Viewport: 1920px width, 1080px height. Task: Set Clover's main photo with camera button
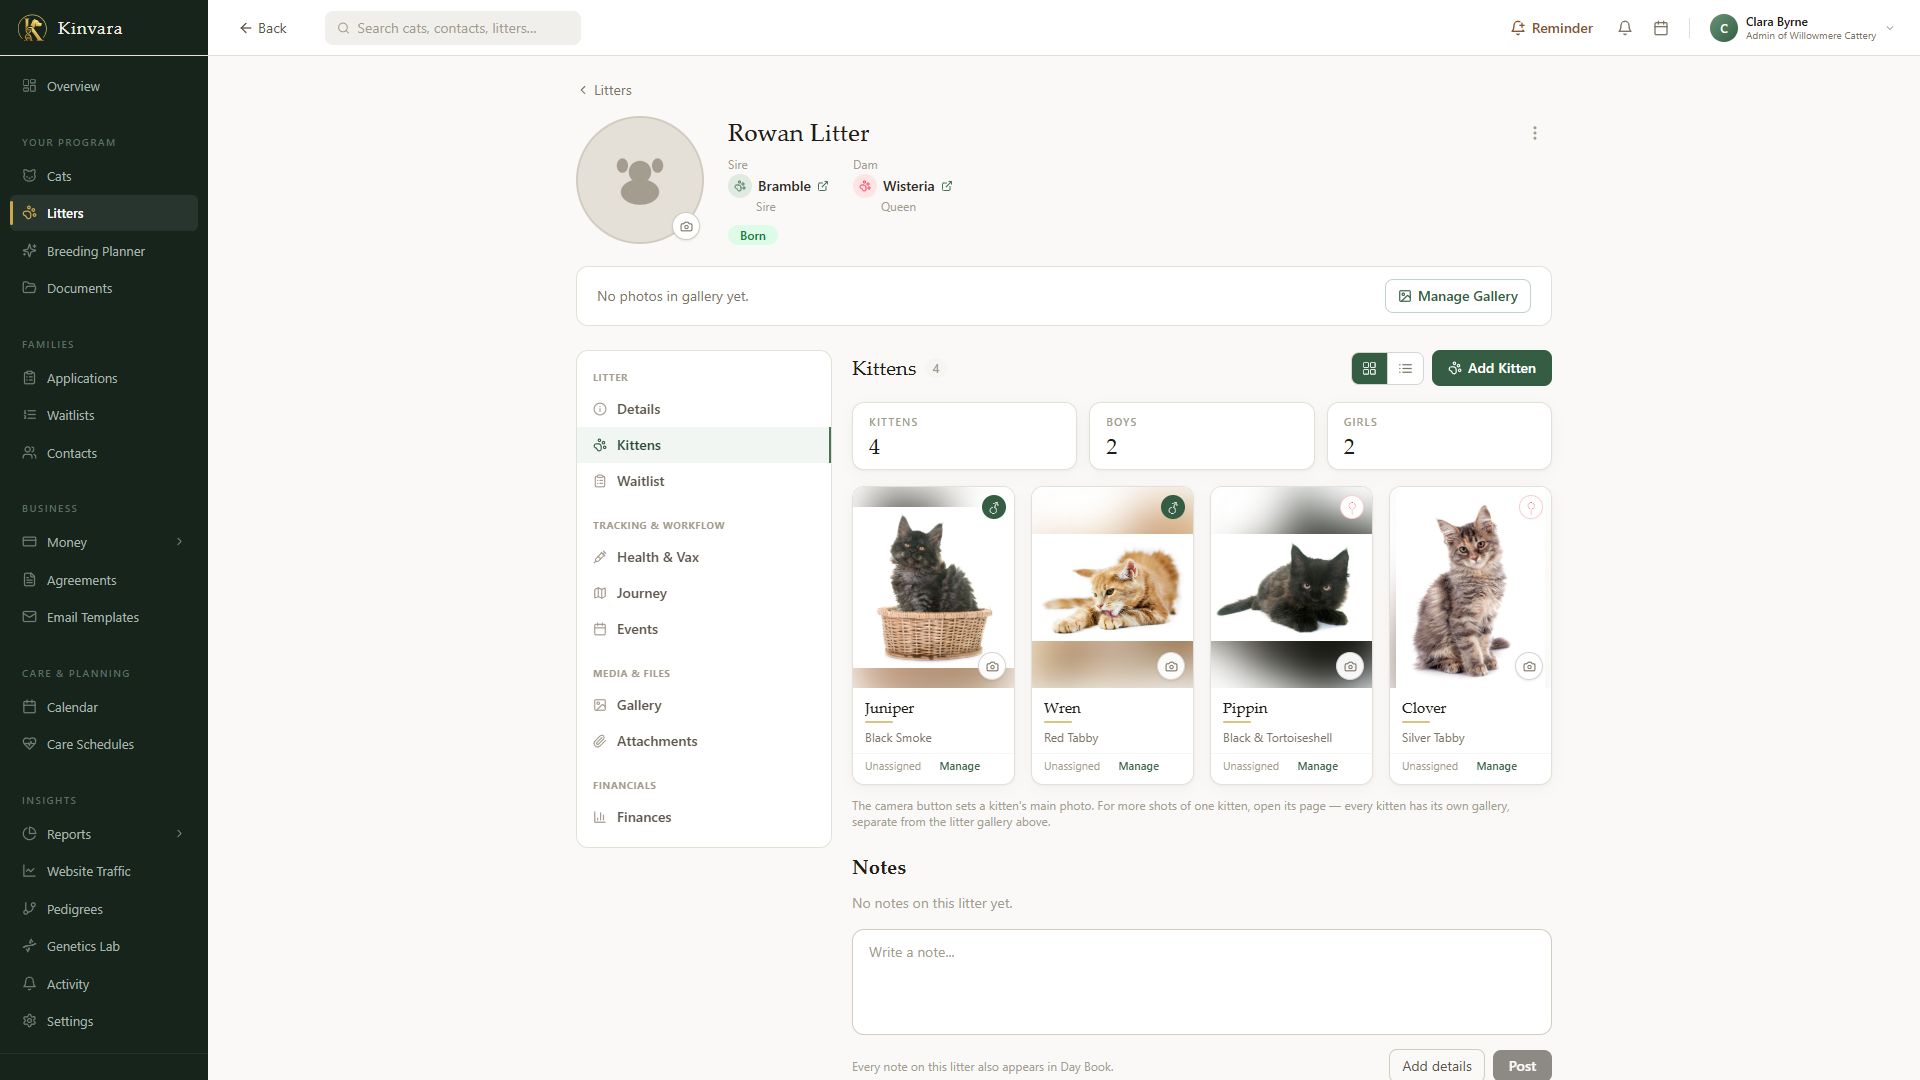click(1529, 667)
